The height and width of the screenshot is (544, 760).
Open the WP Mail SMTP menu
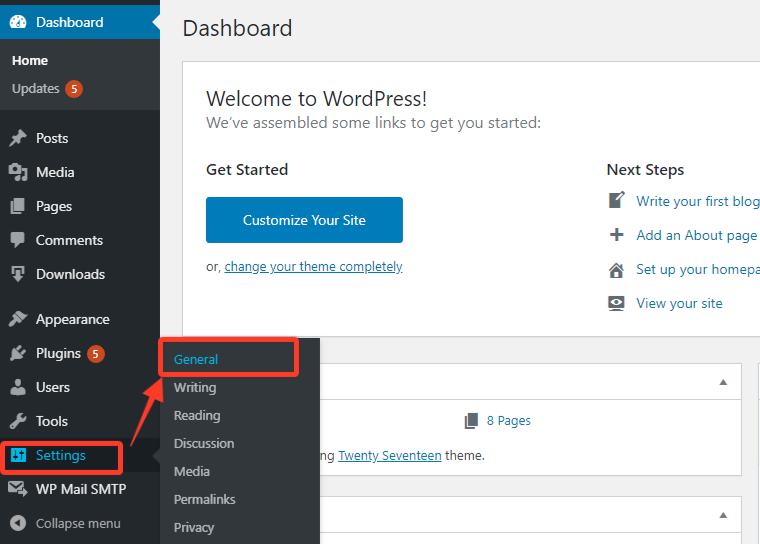click(x=80, y=489)
